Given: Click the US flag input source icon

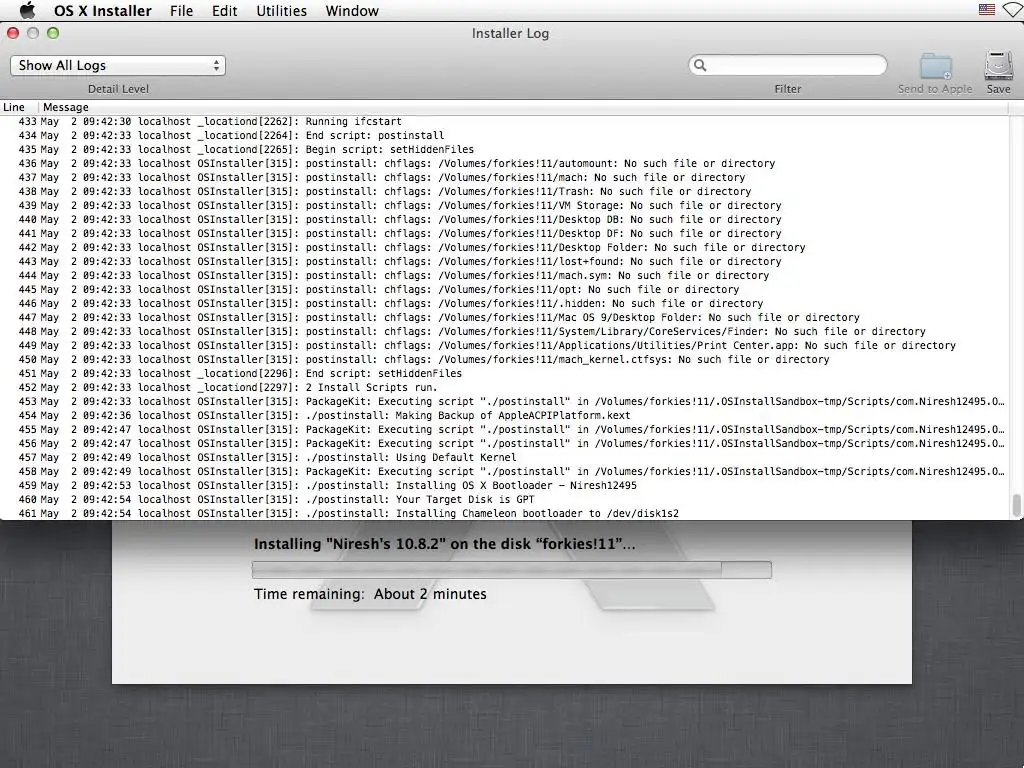Looking at the screenshot, I should tap(986, 10).
